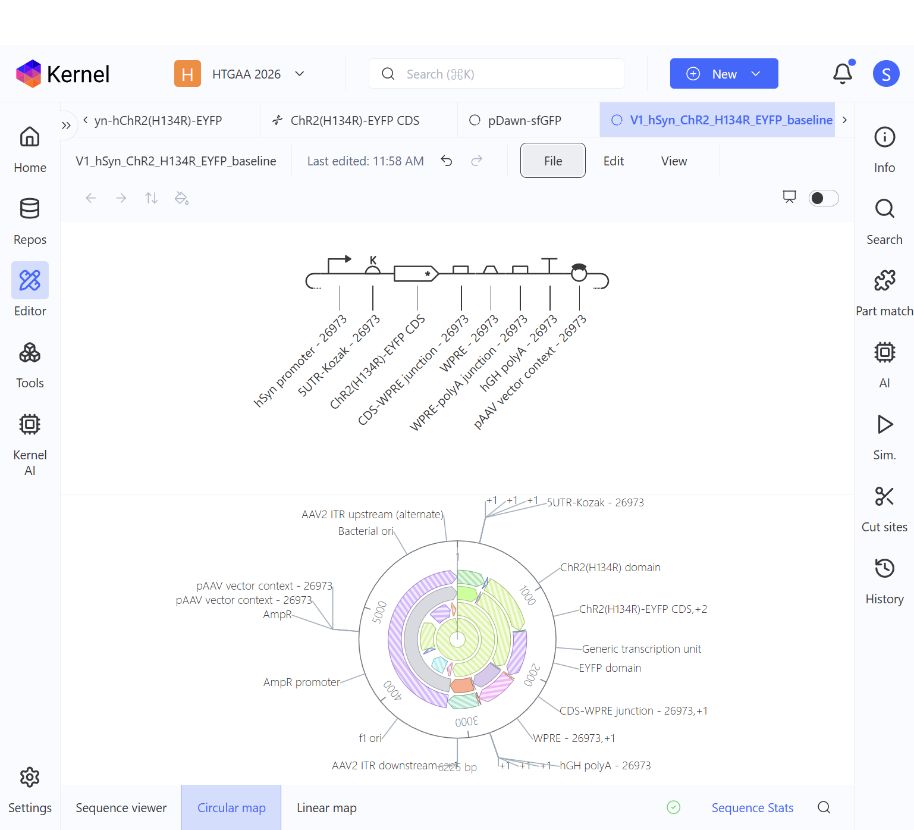Click the presentation screen icon
This screenshot has height=830, width=914.
click(x=789, y=197)
